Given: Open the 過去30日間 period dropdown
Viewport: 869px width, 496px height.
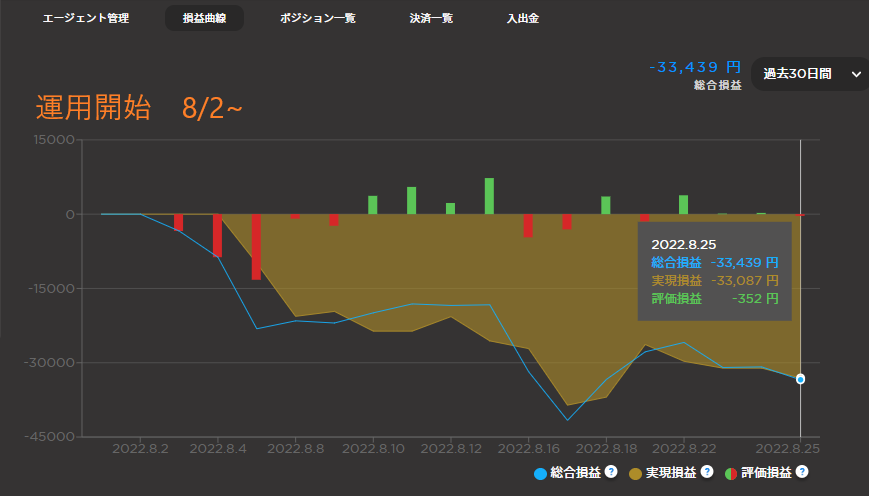Looking at the screenshot, I should tap(810, 74).
